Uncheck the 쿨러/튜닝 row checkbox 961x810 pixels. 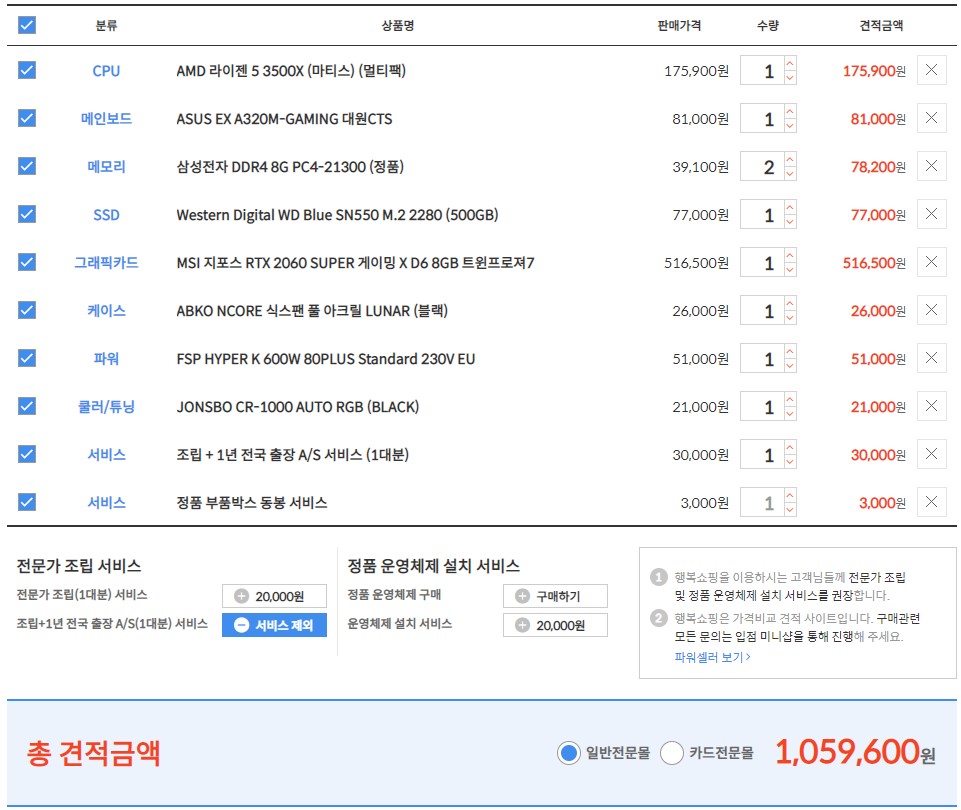27,406
